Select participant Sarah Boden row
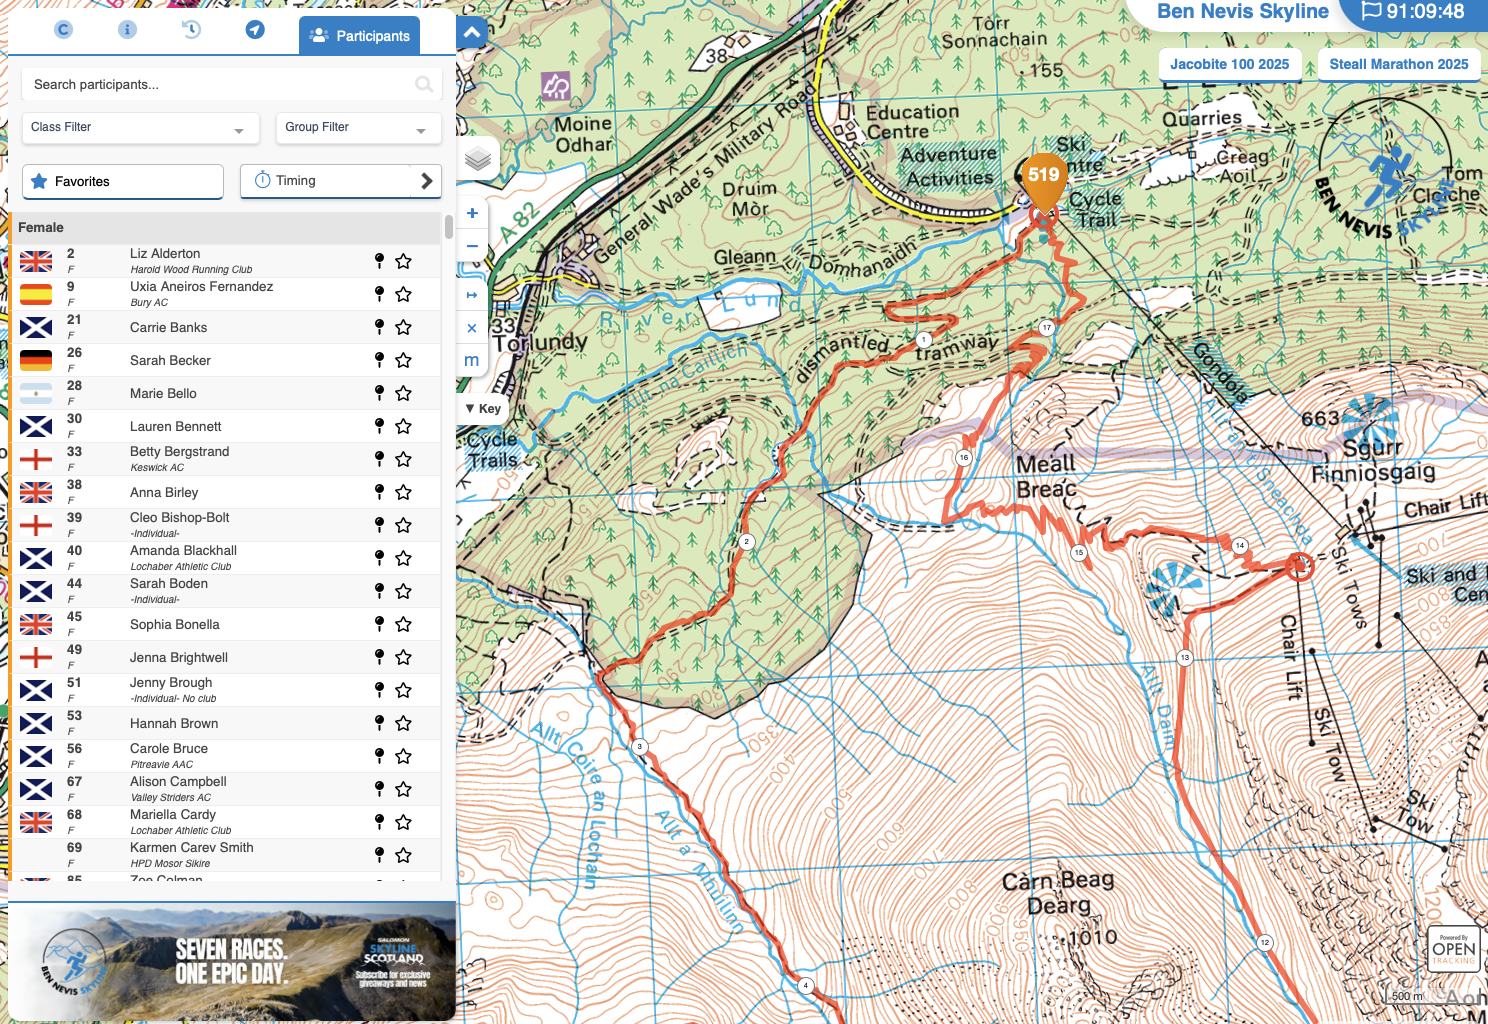Screen dimensions: 1488x1024 [x=226, y=591]
